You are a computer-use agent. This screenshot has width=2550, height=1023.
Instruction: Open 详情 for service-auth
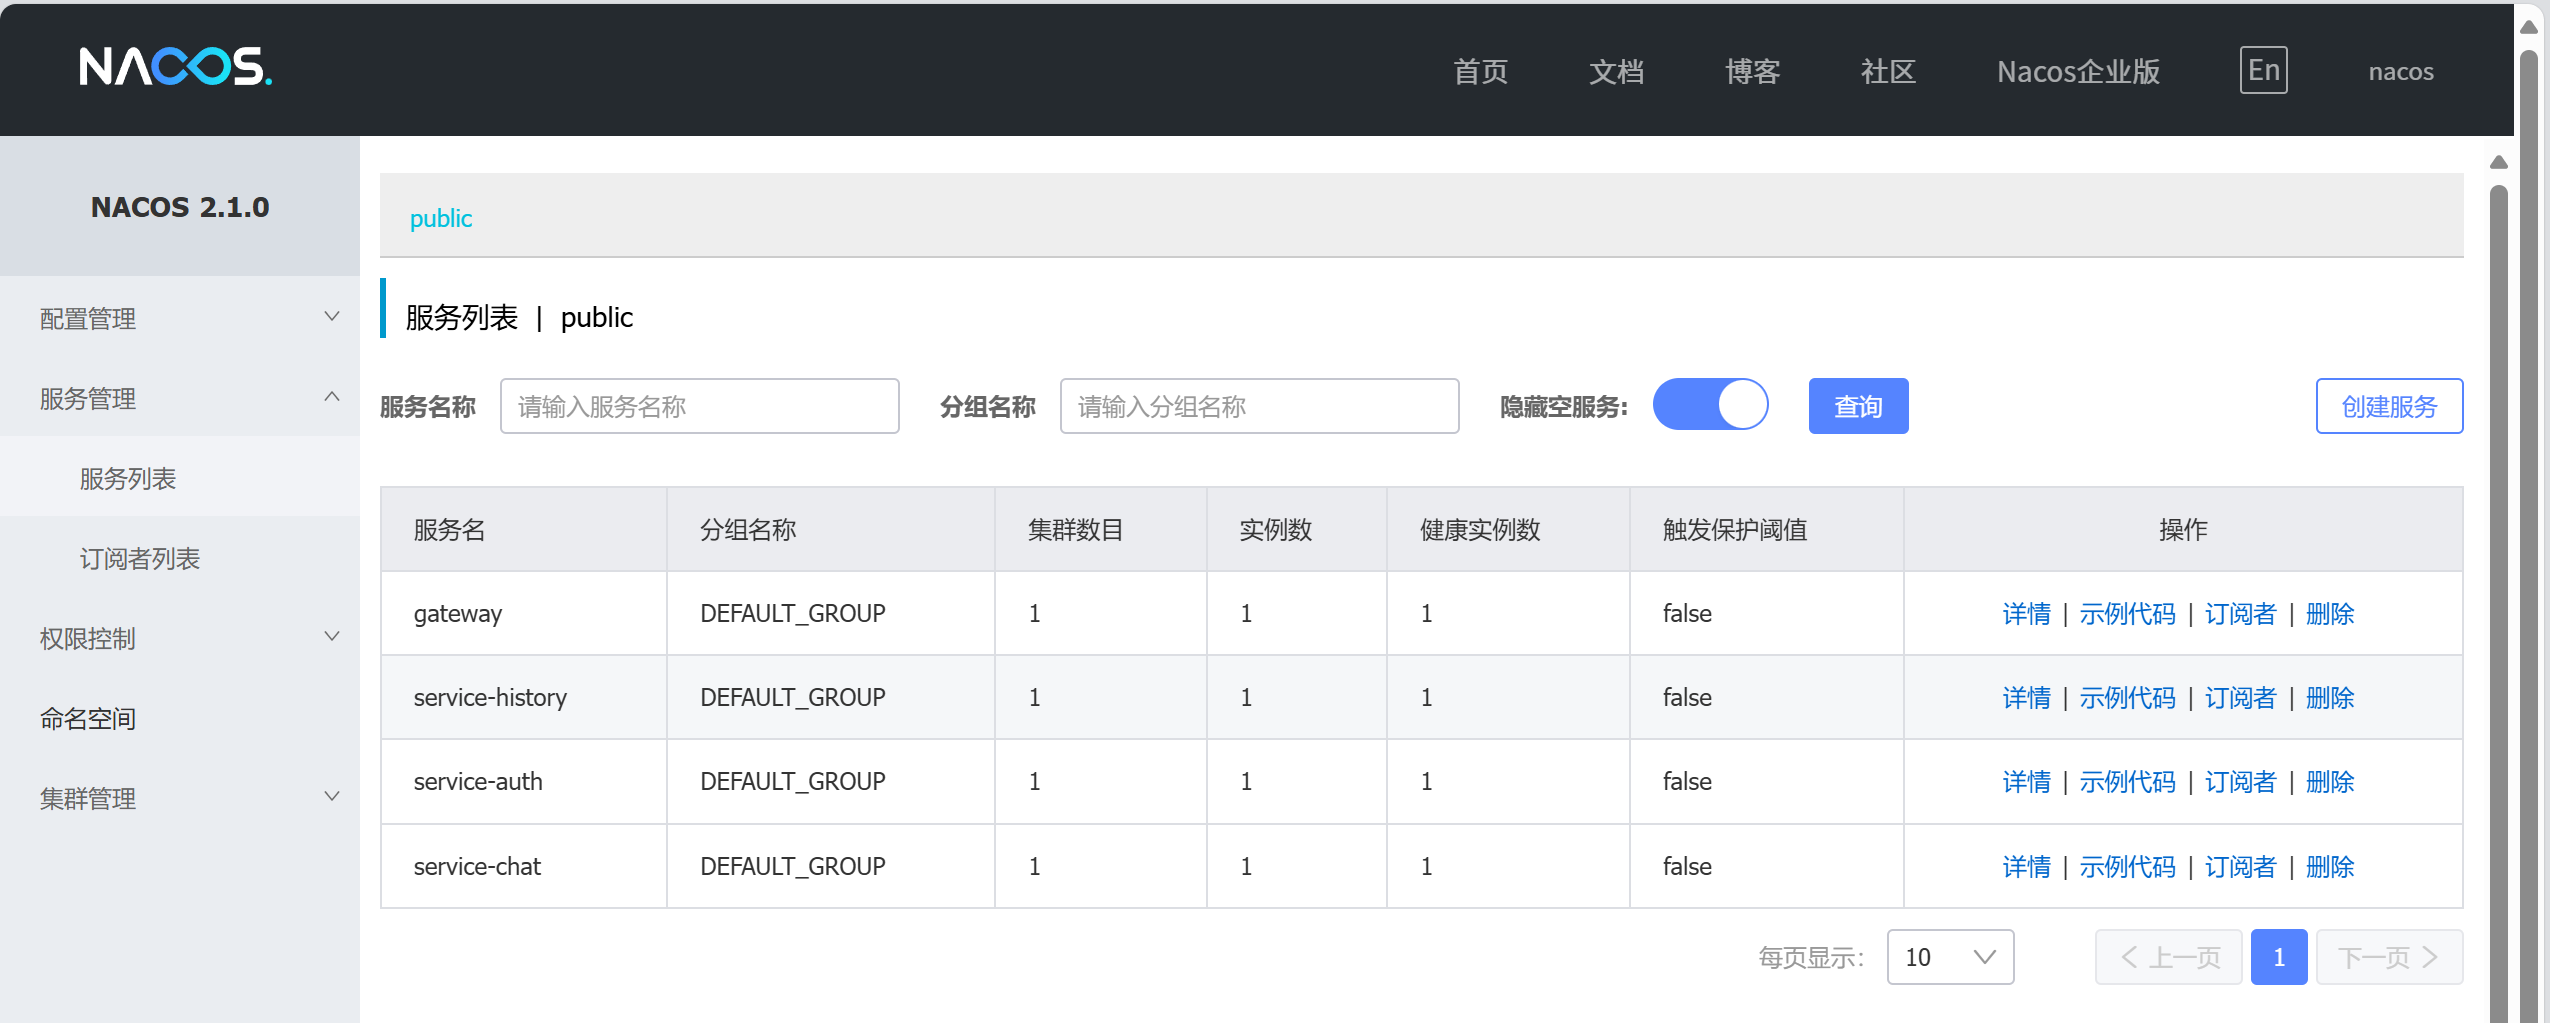click(2026, 781)
